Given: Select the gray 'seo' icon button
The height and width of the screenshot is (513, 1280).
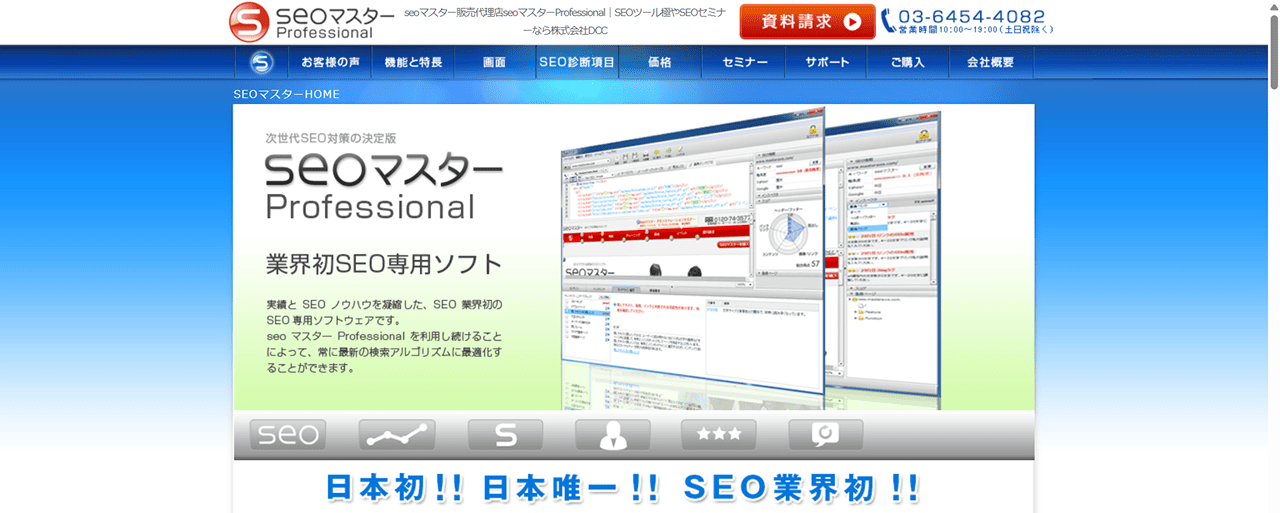Looking at the screenshot, I should [x=287, y=435].
